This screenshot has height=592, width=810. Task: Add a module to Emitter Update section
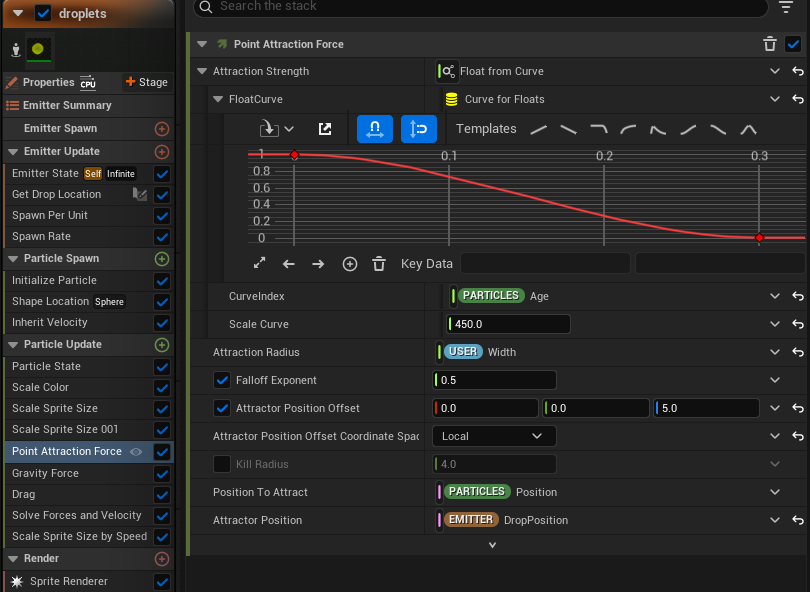162,152
